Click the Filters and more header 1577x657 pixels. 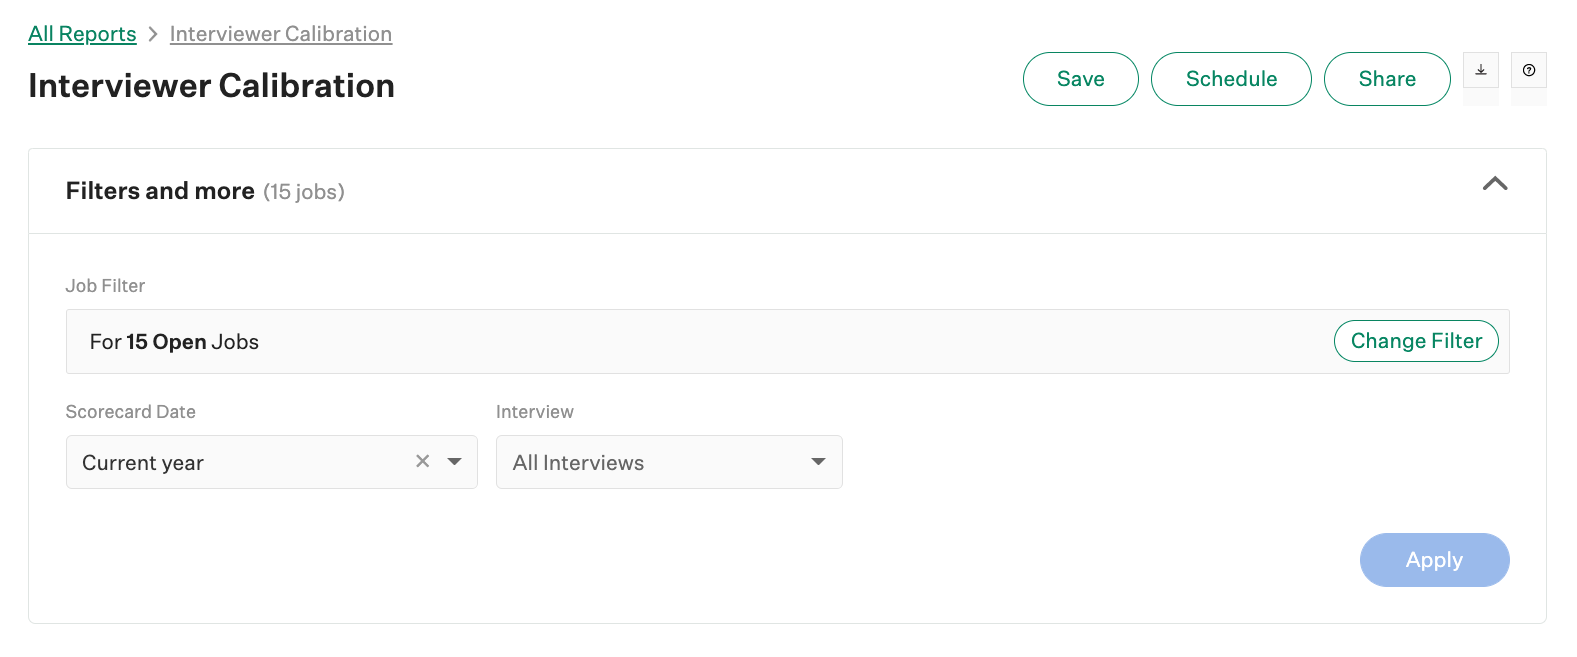tap(160, 190)
